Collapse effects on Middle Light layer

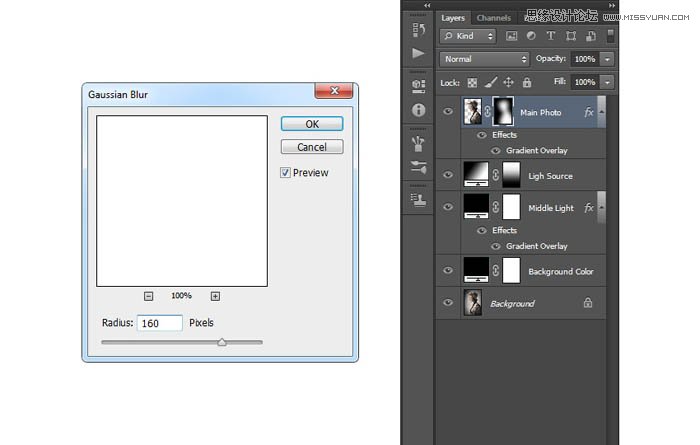click(601, 206)
